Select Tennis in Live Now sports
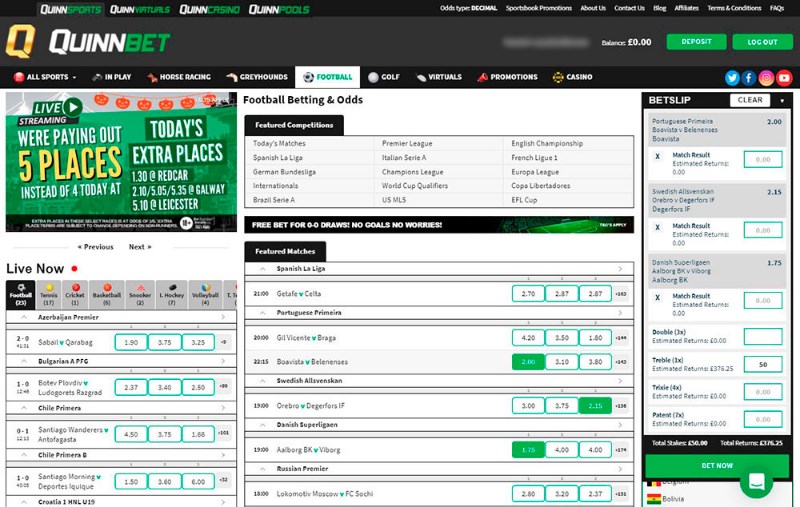Viewport: 800px width, 507px height. pyautogui.click(x=48, y=295)
